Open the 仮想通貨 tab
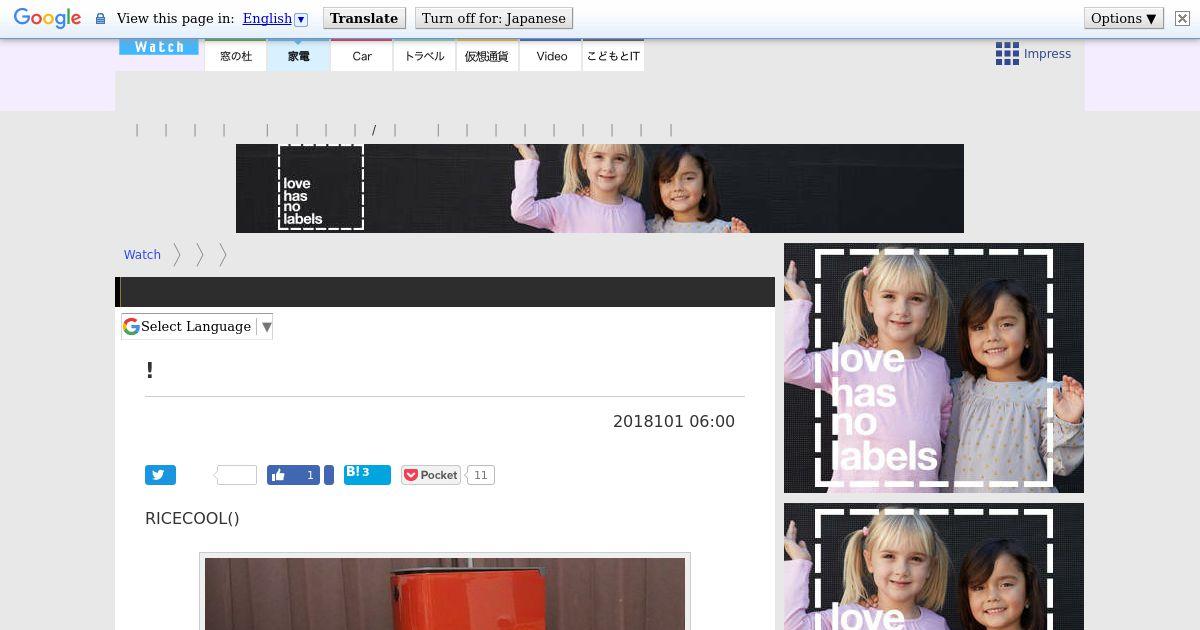 tap(487, 56)
